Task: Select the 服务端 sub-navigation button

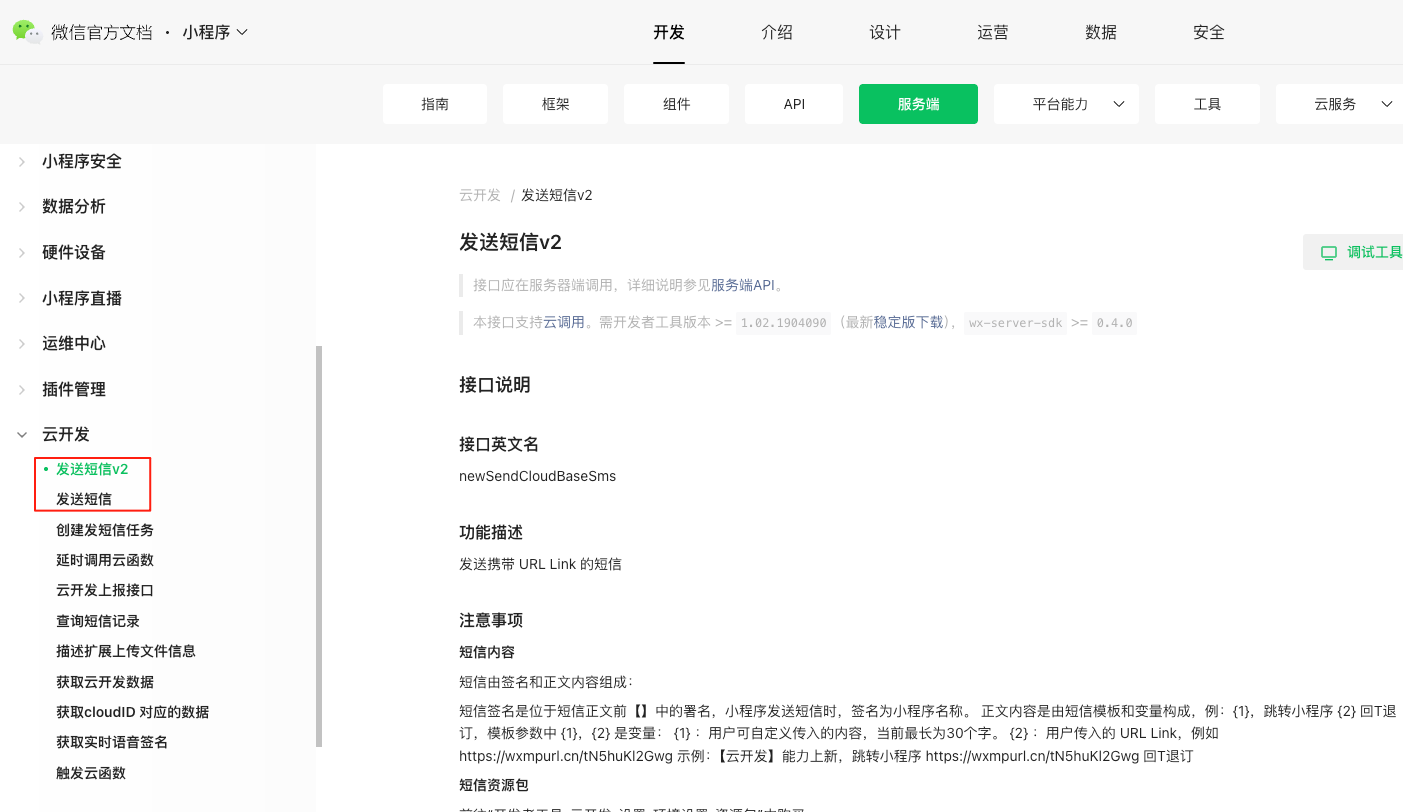Action: [918, 104]
